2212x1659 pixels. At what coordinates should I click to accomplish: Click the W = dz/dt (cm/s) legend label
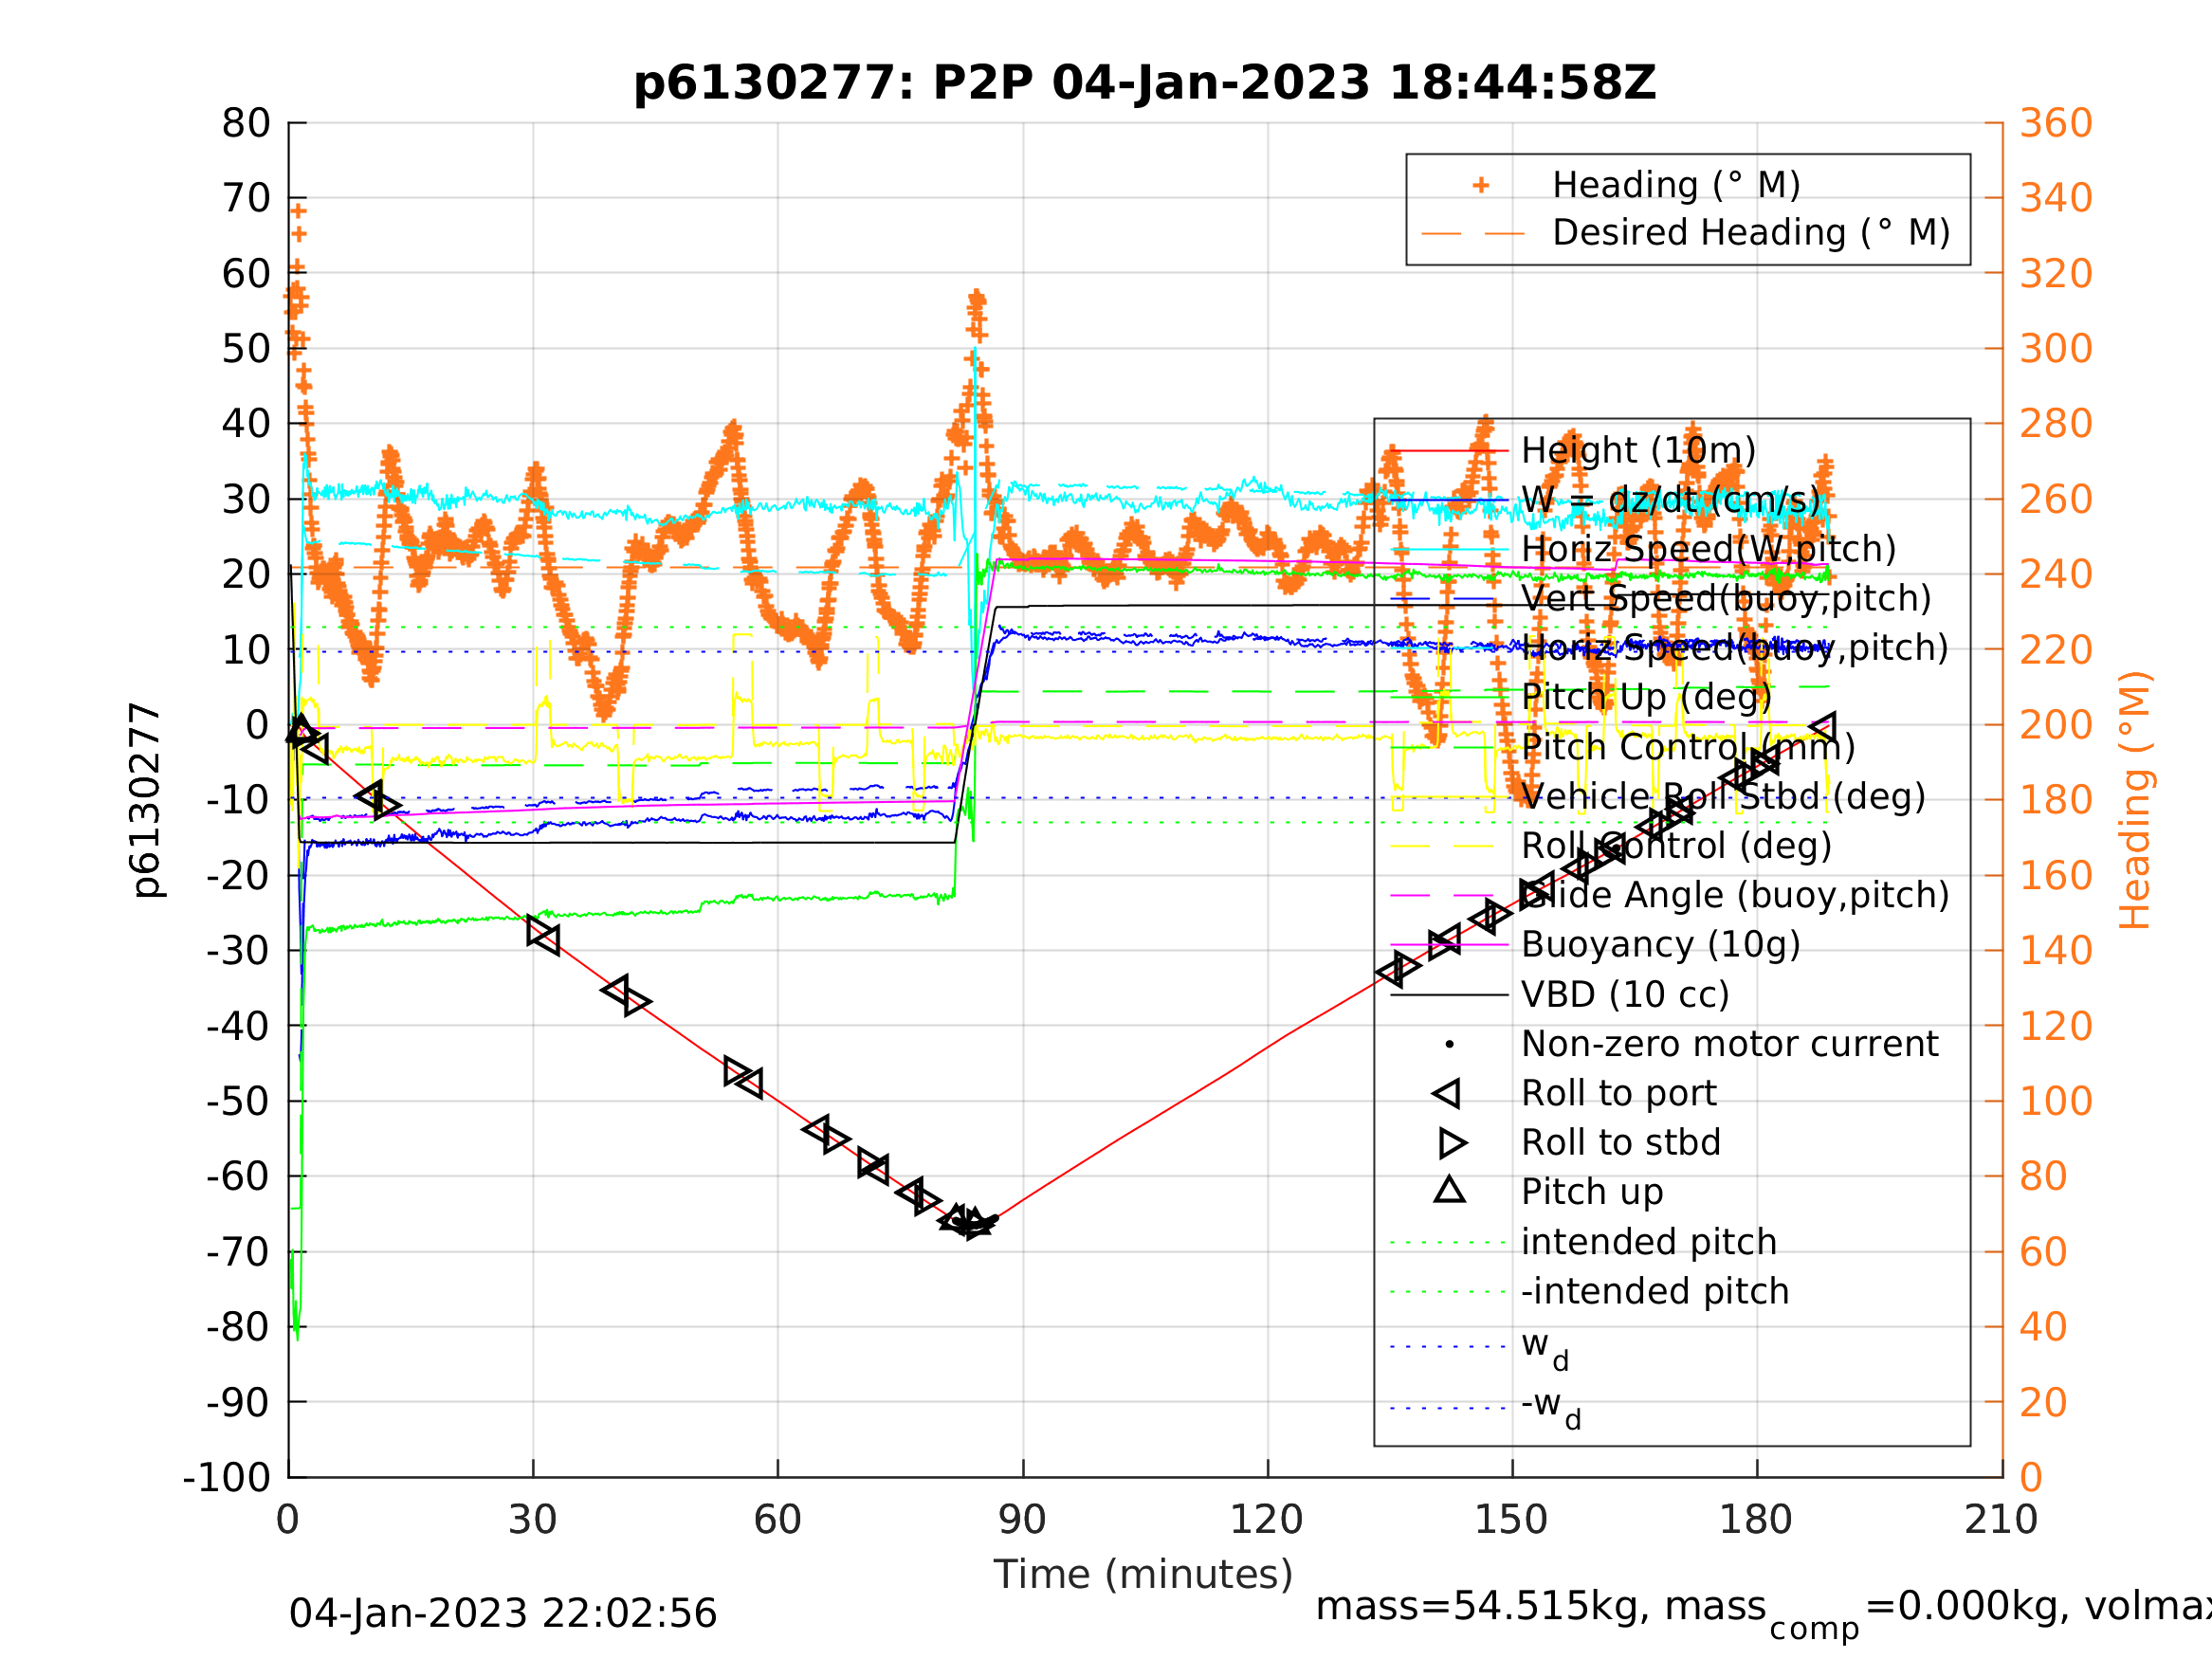1671,500
